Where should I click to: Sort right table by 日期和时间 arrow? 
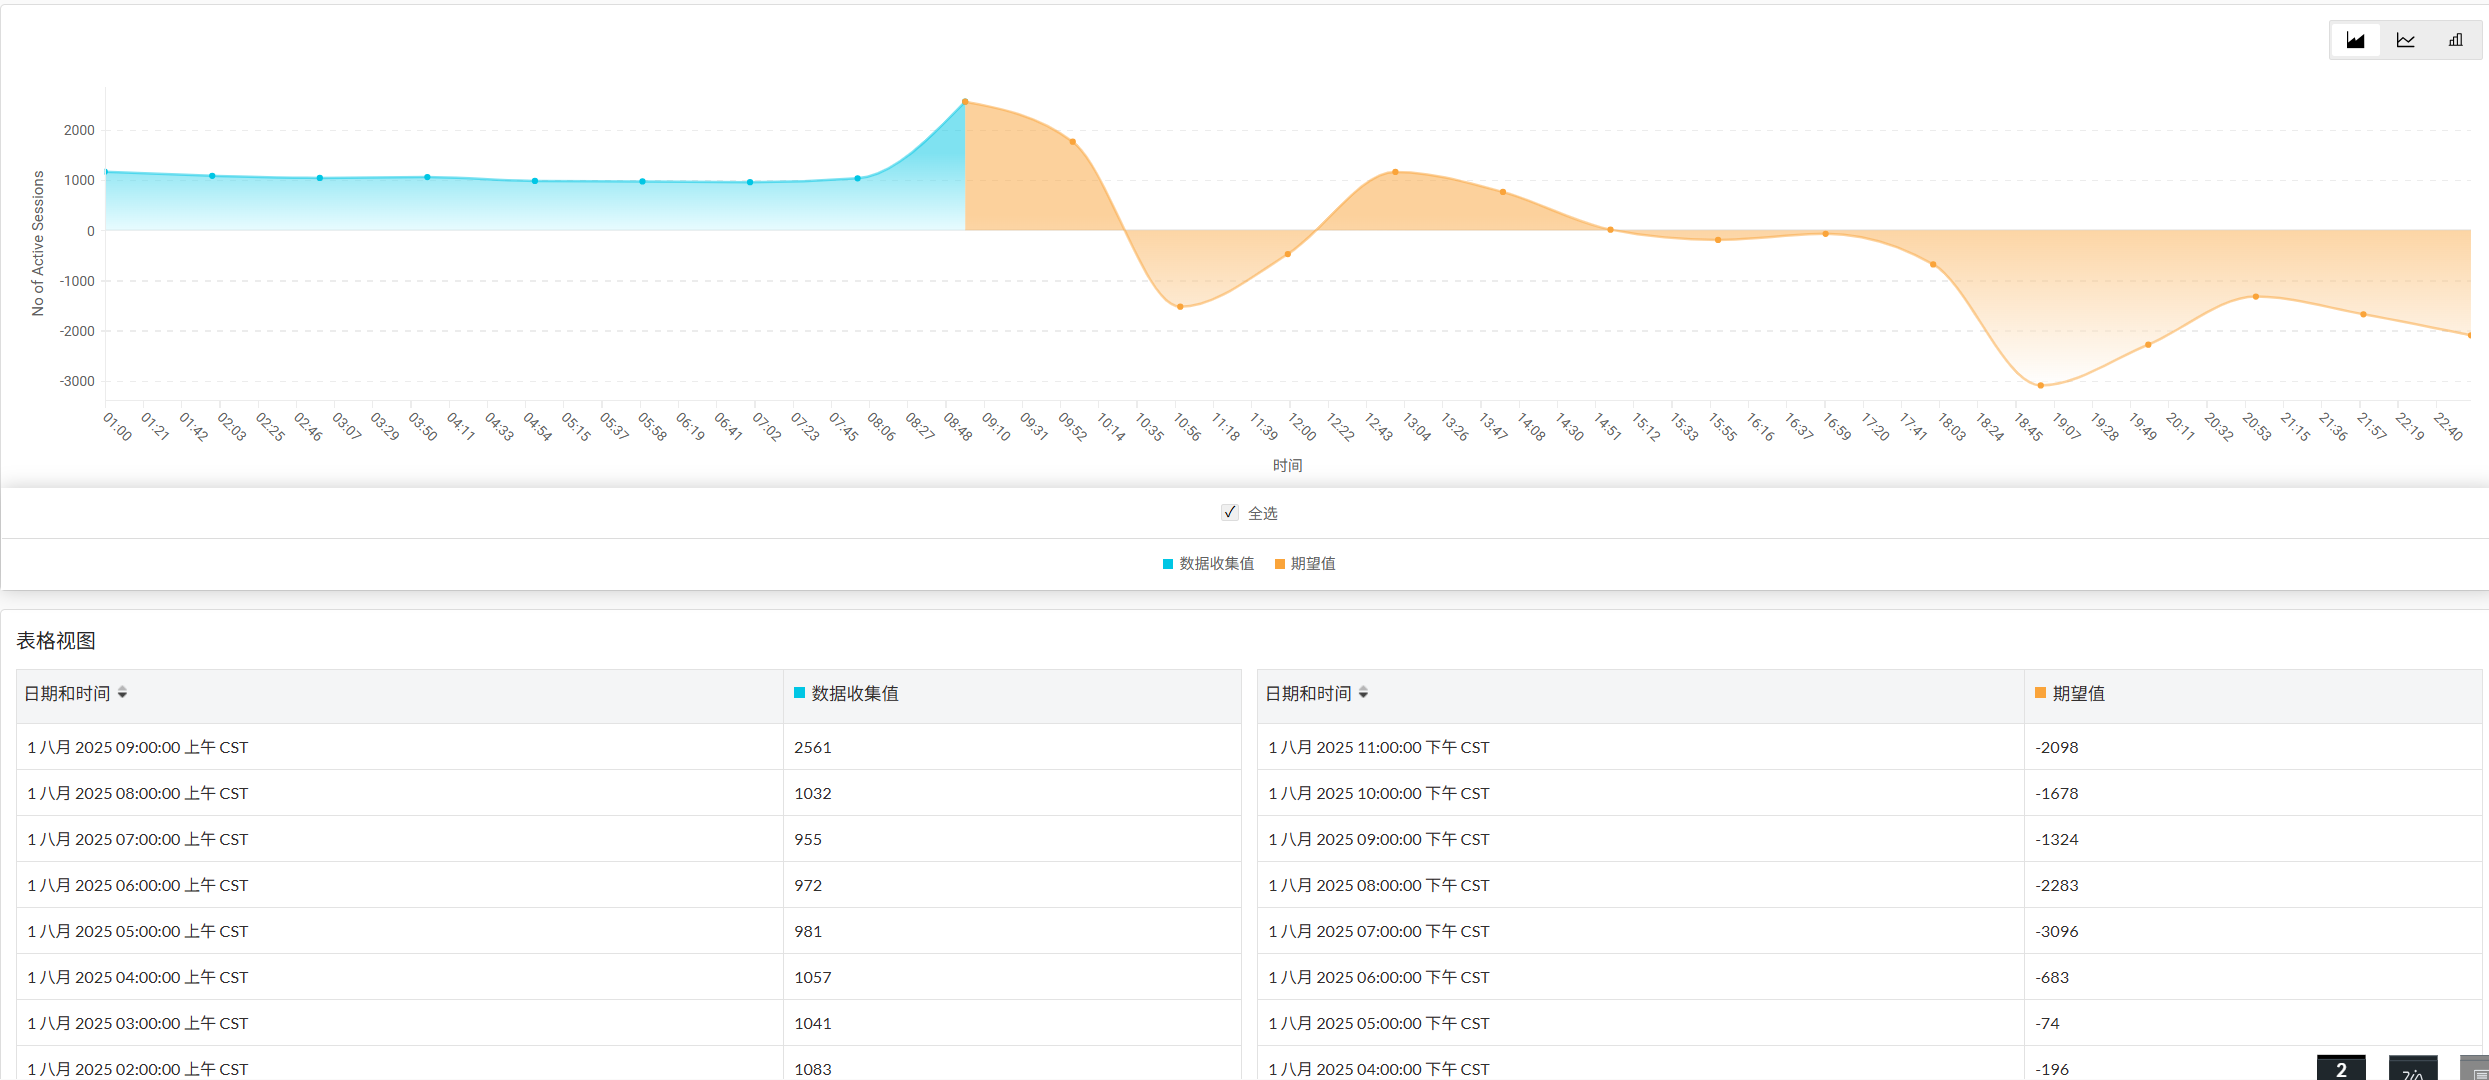click(x=1363, y=693)
